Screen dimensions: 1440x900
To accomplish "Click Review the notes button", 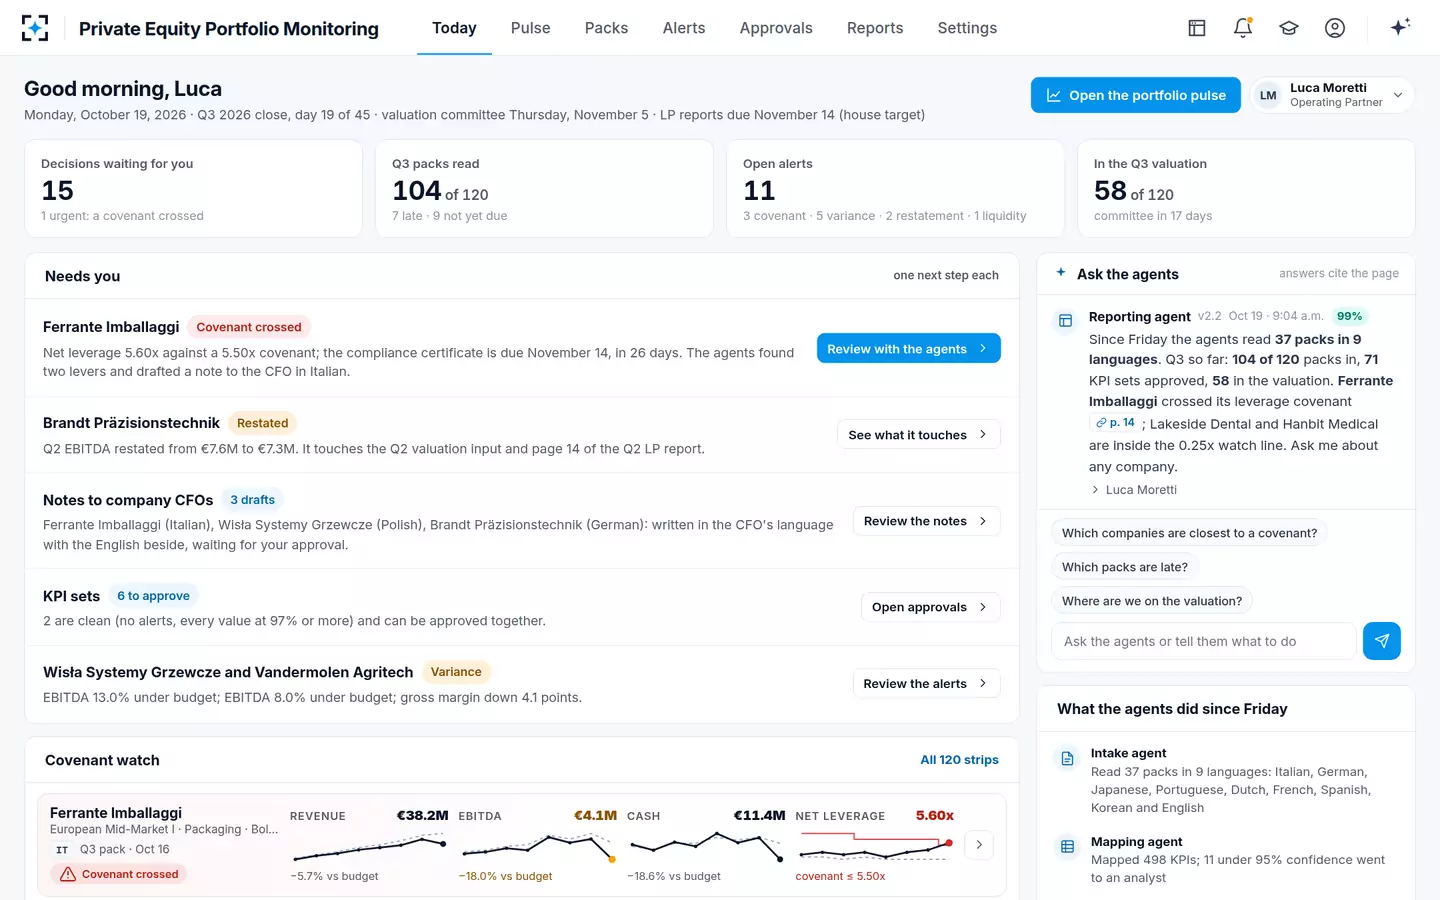I will click(926, 521).
